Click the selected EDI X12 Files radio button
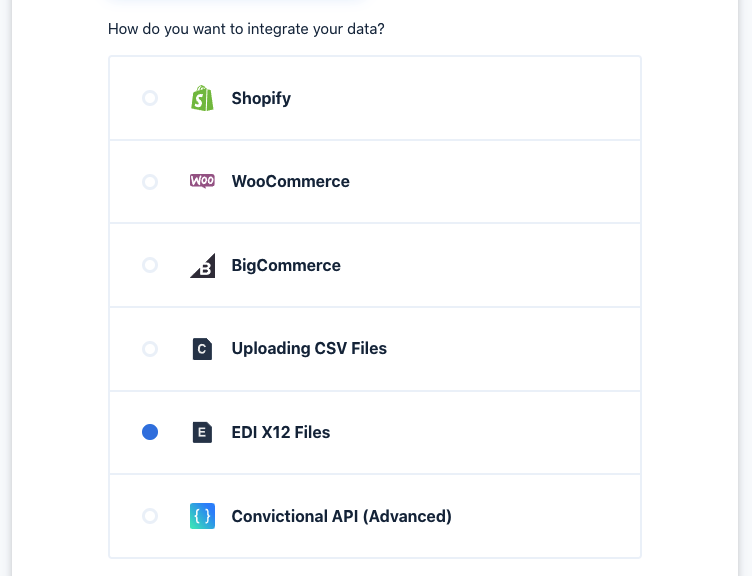 tap(150, 432)
